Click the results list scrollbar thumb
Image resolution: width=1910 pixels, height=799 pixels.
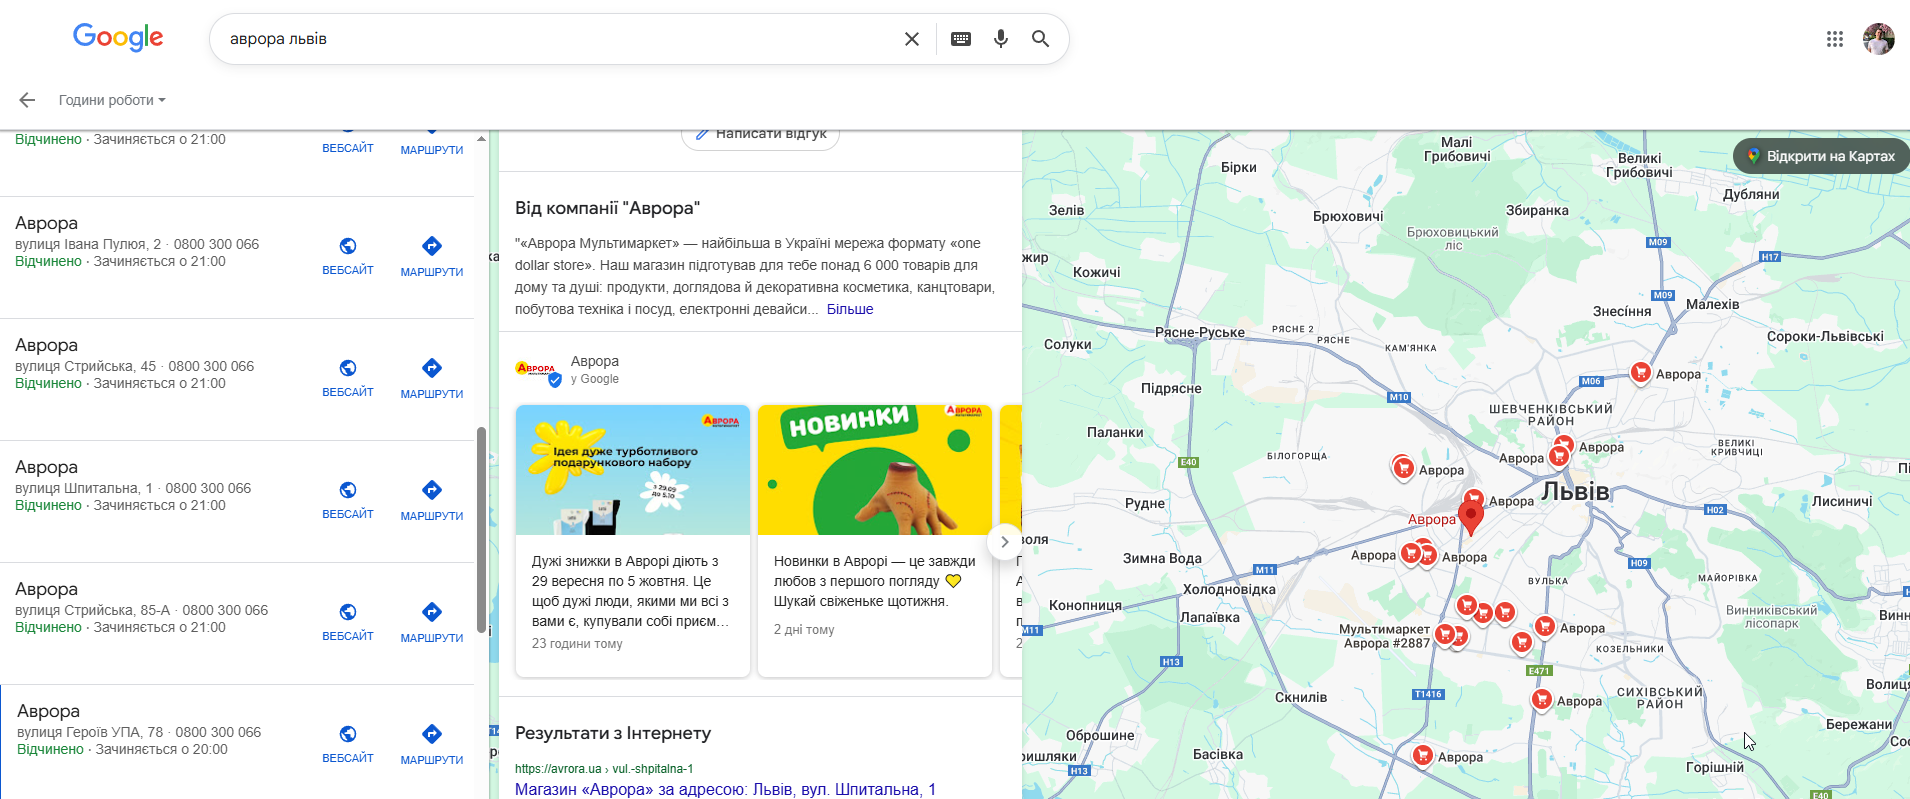tap(481, 530)
